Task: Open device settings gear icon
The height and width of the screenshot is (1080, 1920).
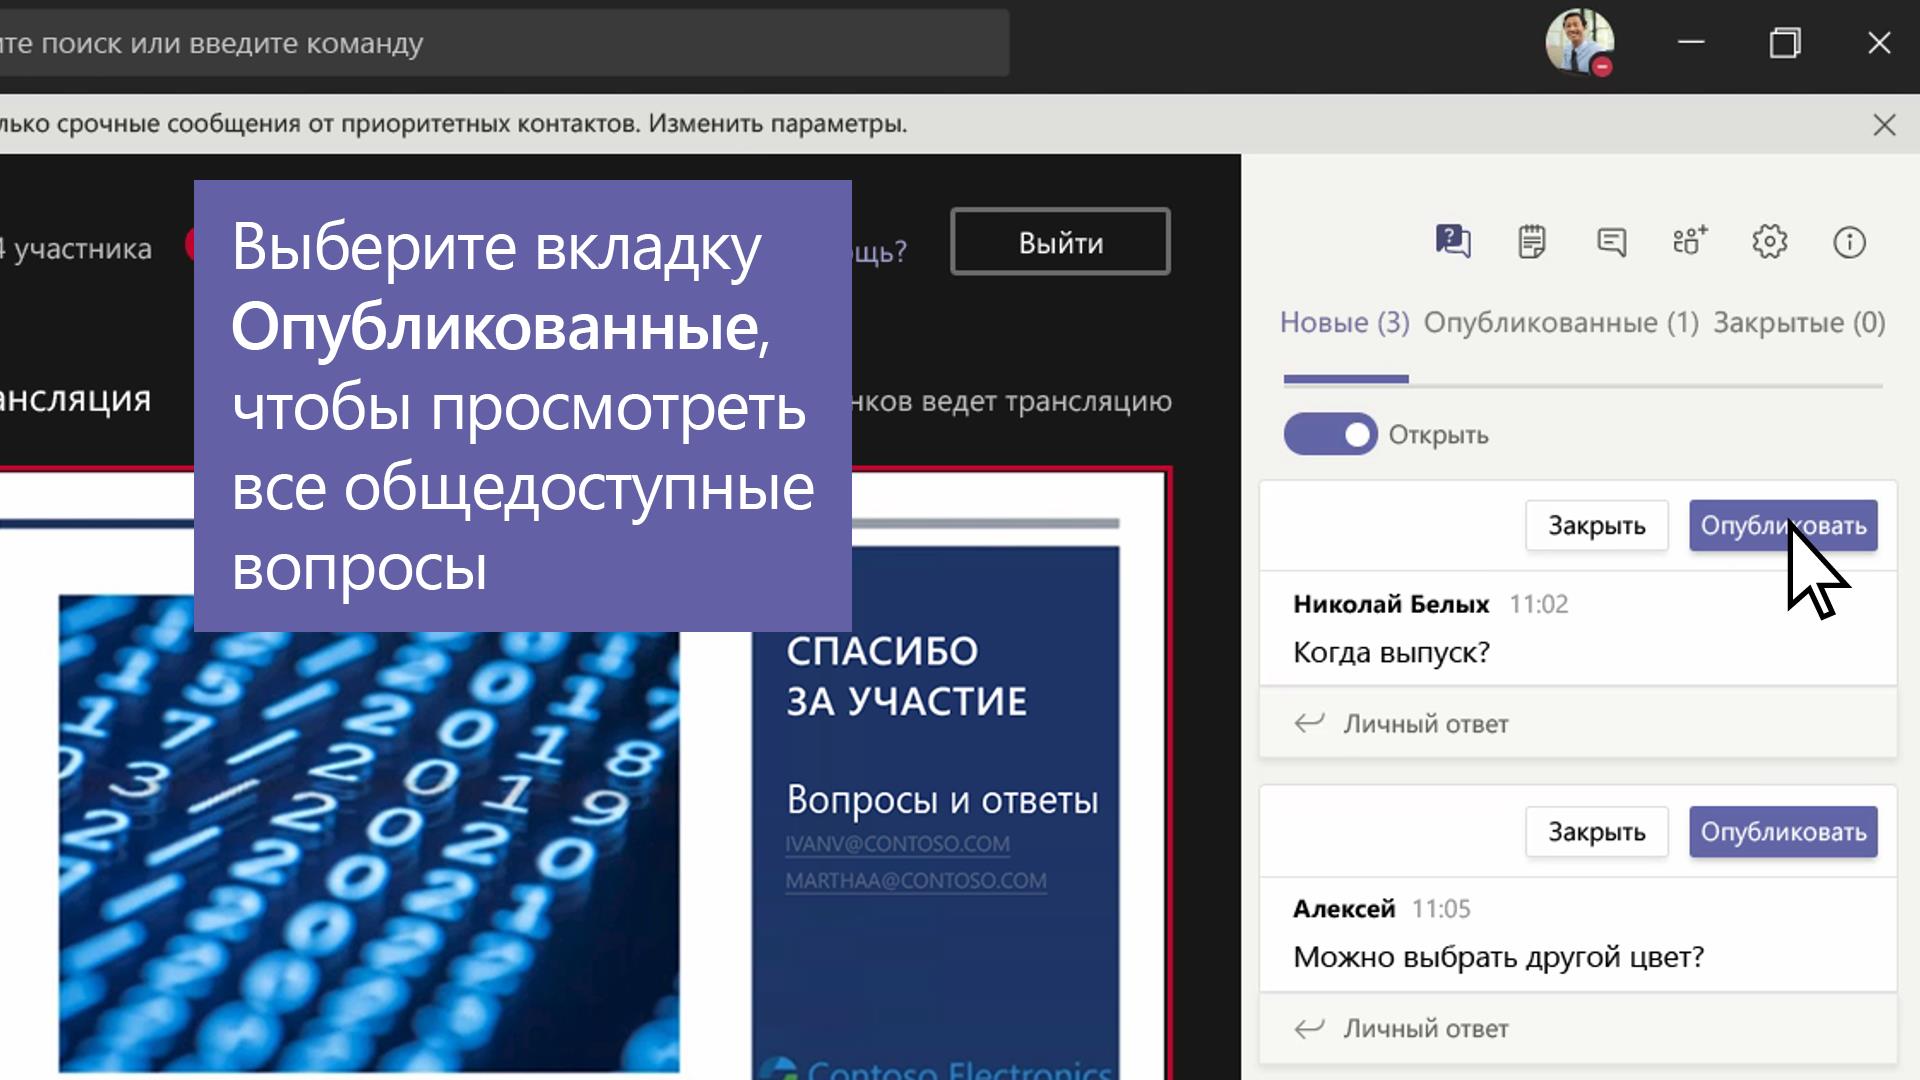Action: tap(1769, 241)
